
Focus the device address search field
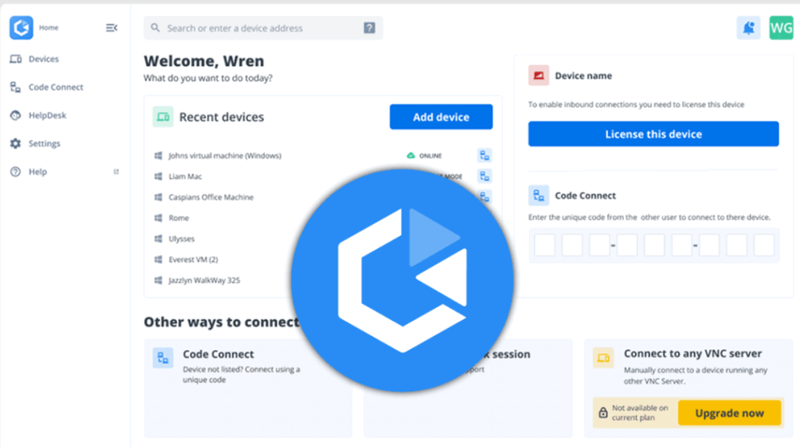coord(263,28)
